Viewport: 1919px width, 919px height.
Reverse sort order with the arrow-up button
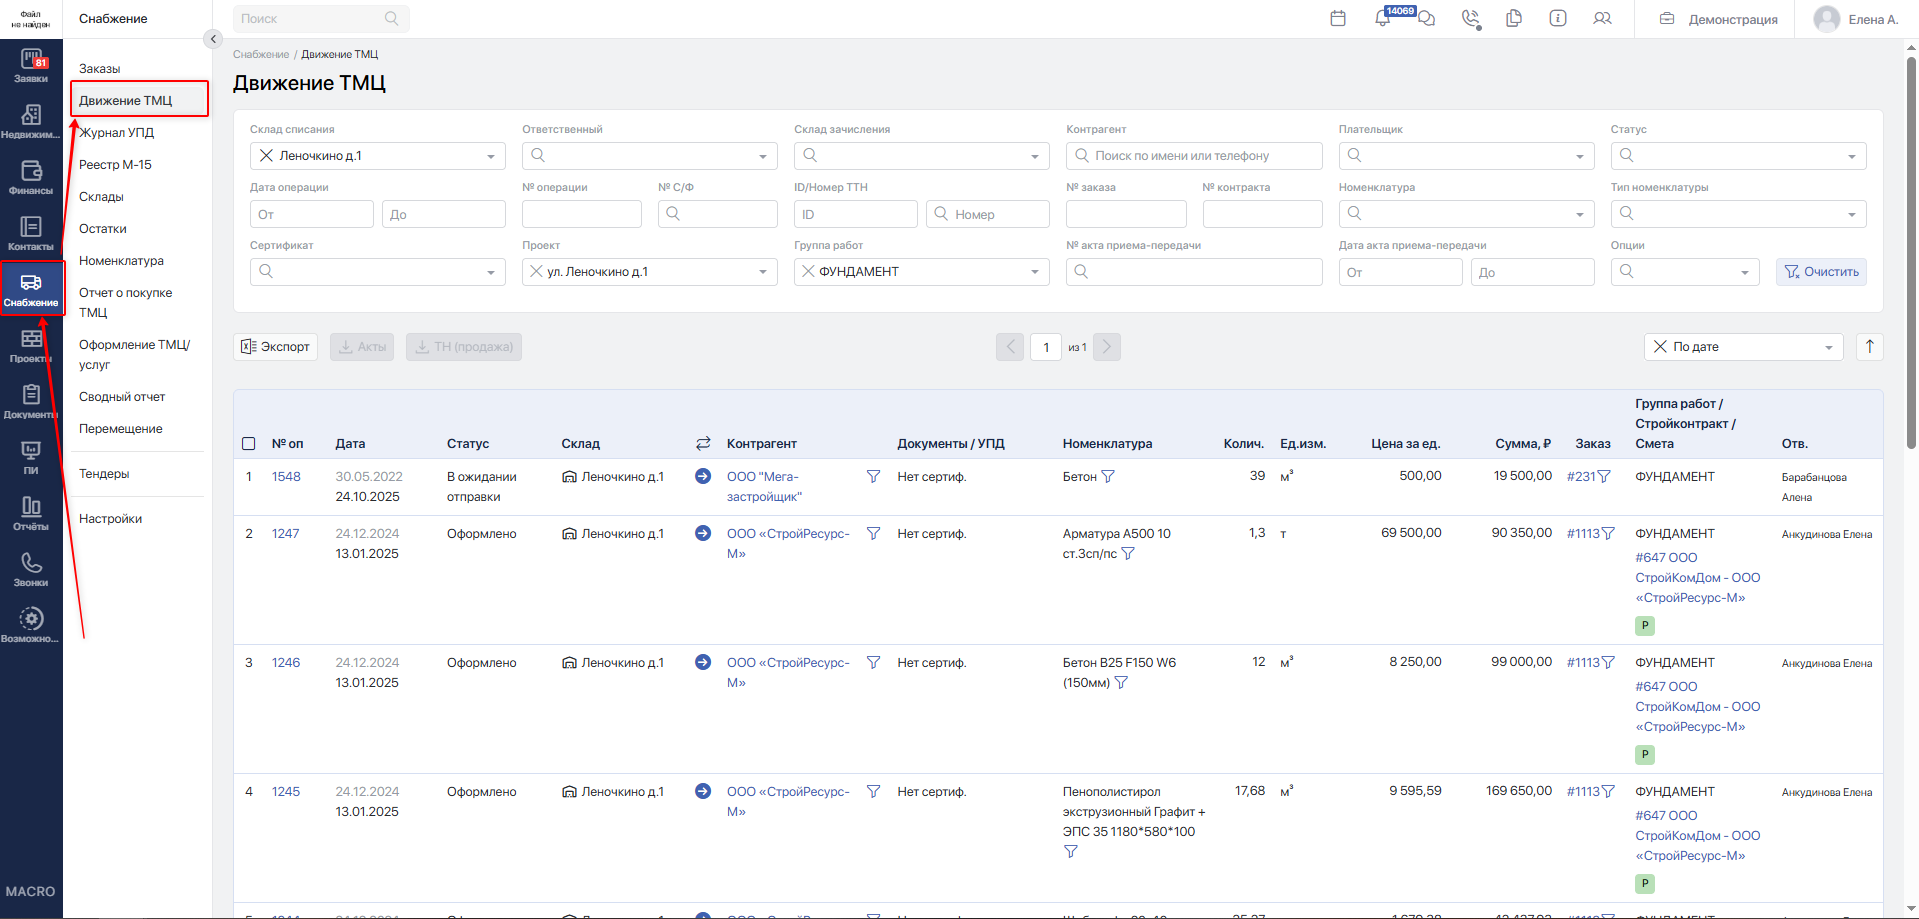tap(1870, 346)
